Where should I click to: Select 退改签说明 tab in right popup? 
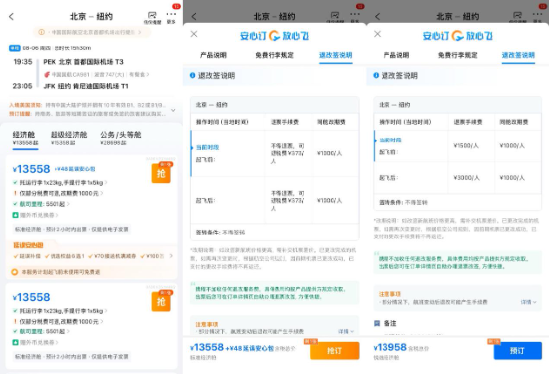(x=518, y=55)
